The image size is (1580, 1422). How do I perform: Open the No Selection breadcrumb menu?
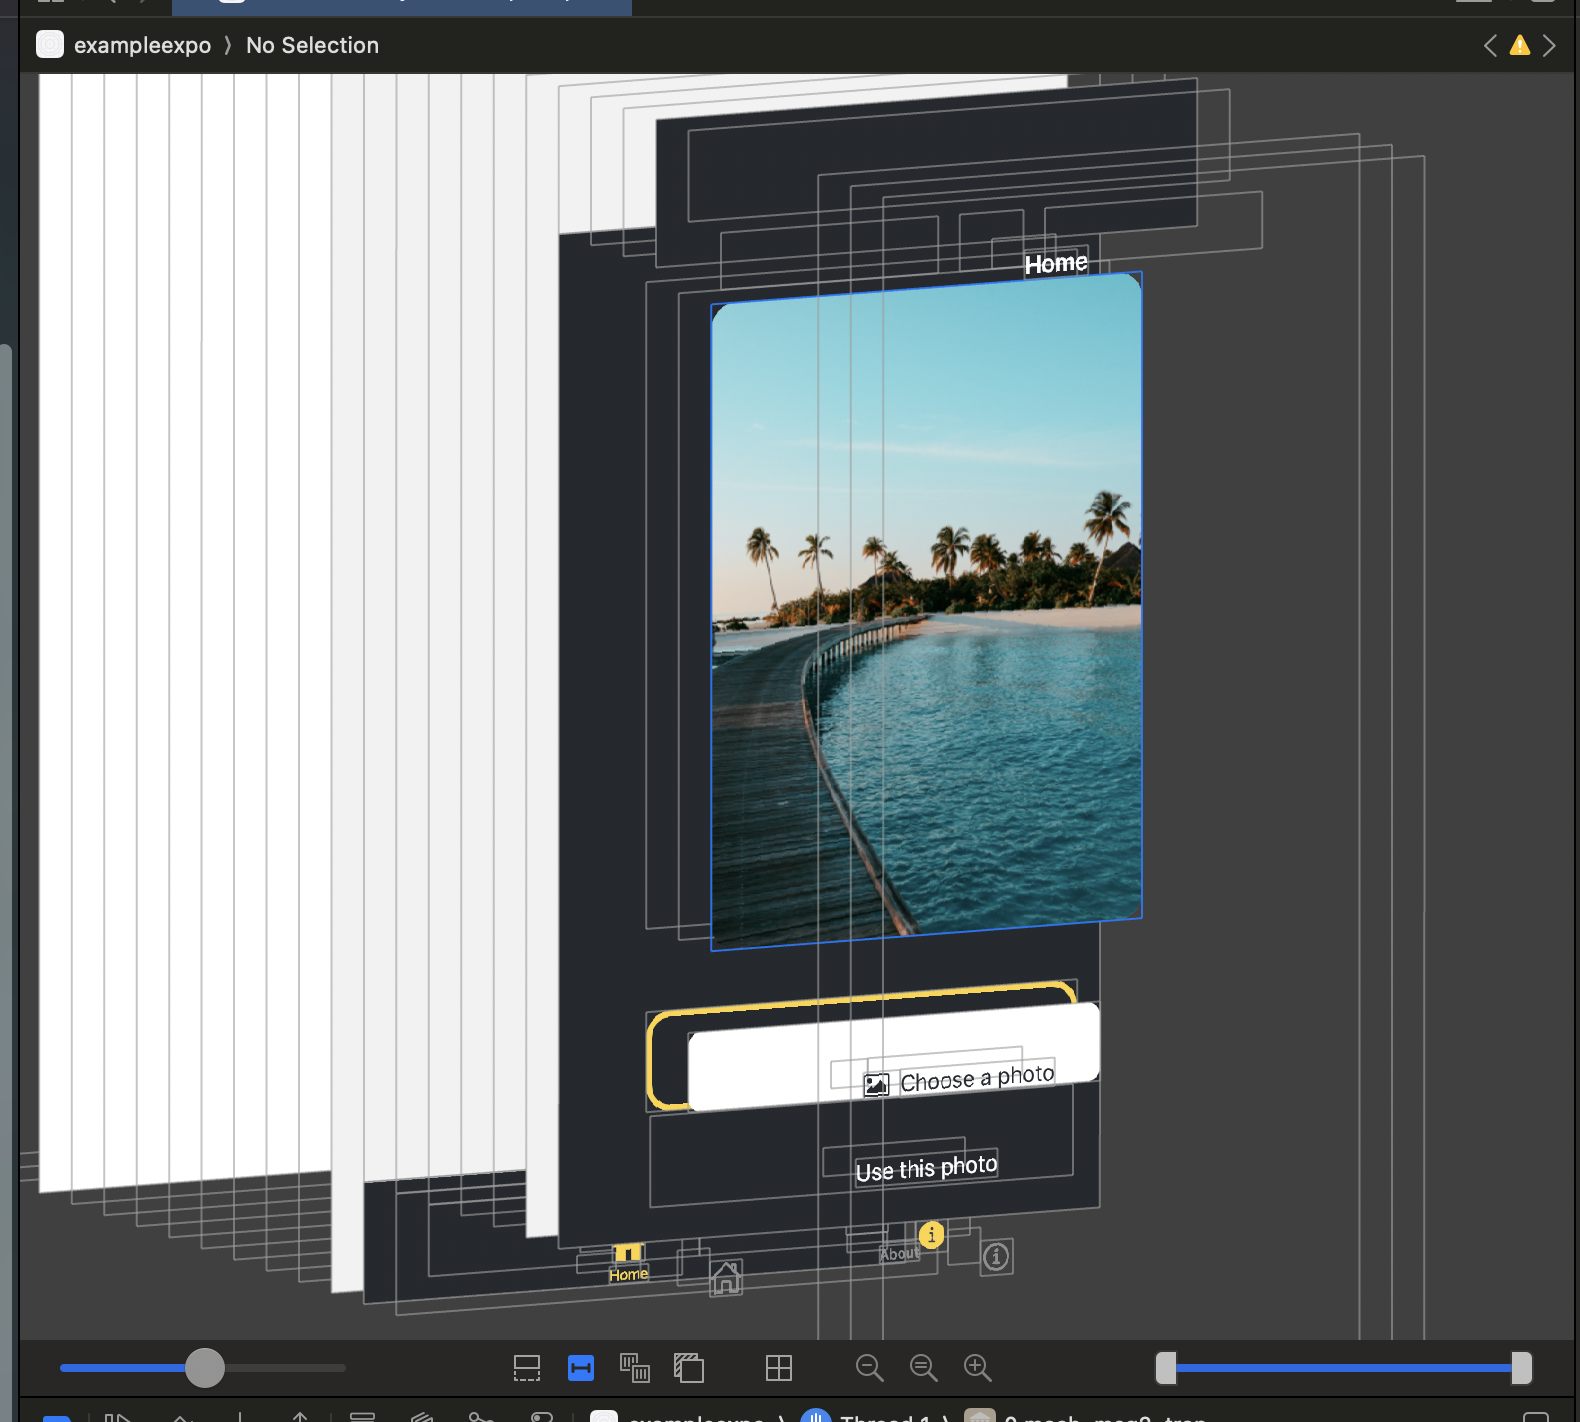click(x=312, y=46)
